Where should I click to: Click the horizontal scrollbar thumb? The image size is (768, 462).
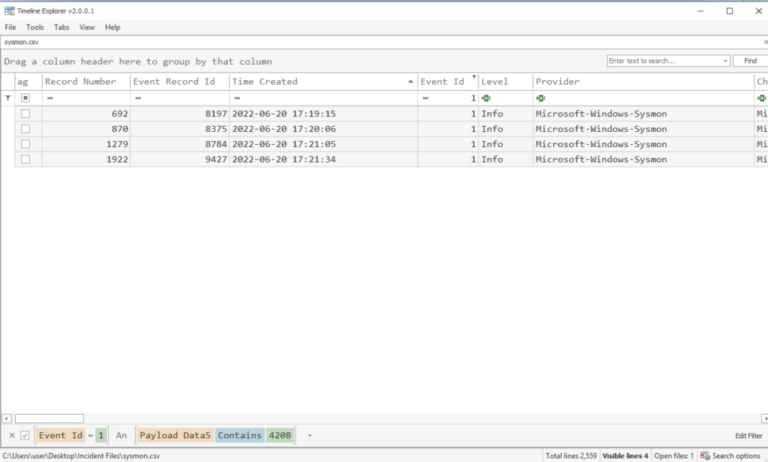[49, 418]
